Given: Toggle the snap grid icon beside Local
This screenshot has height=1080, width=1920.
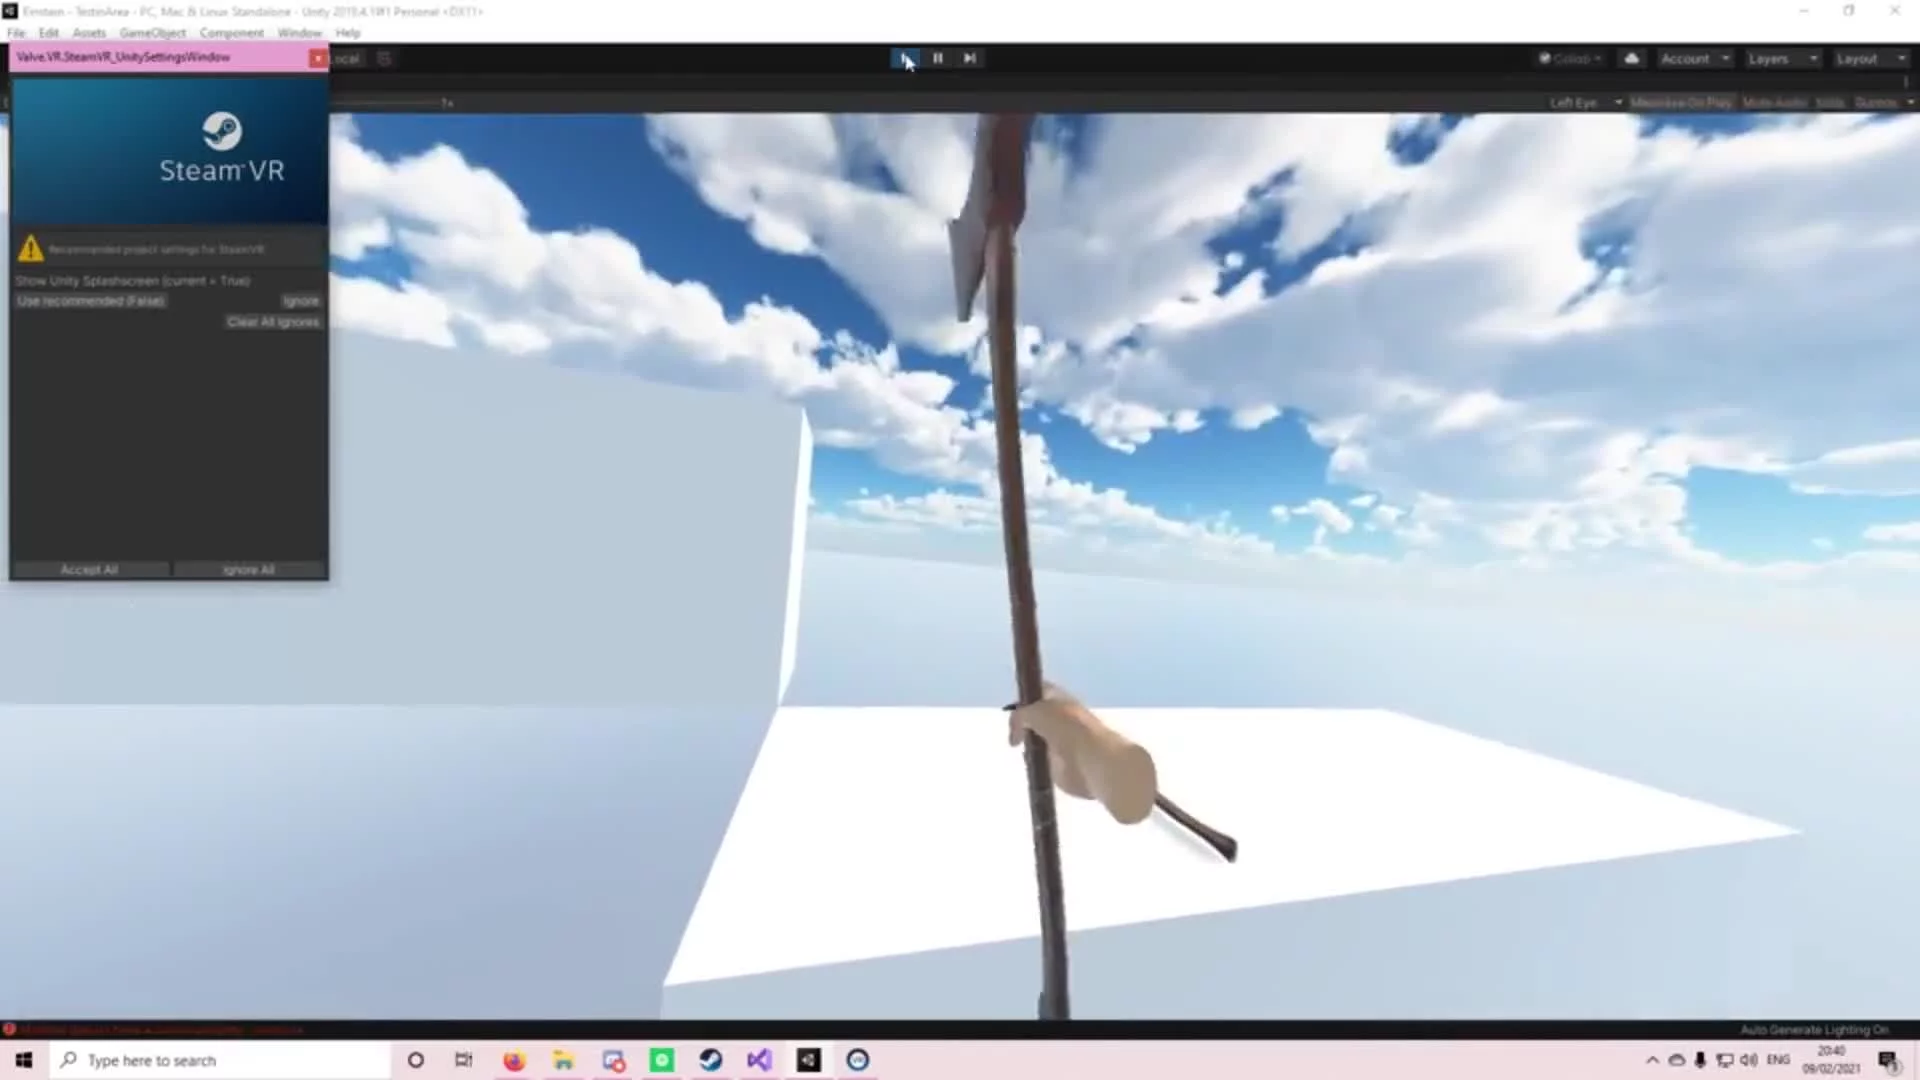Looking at the screenshot, I should pos(384,58).
